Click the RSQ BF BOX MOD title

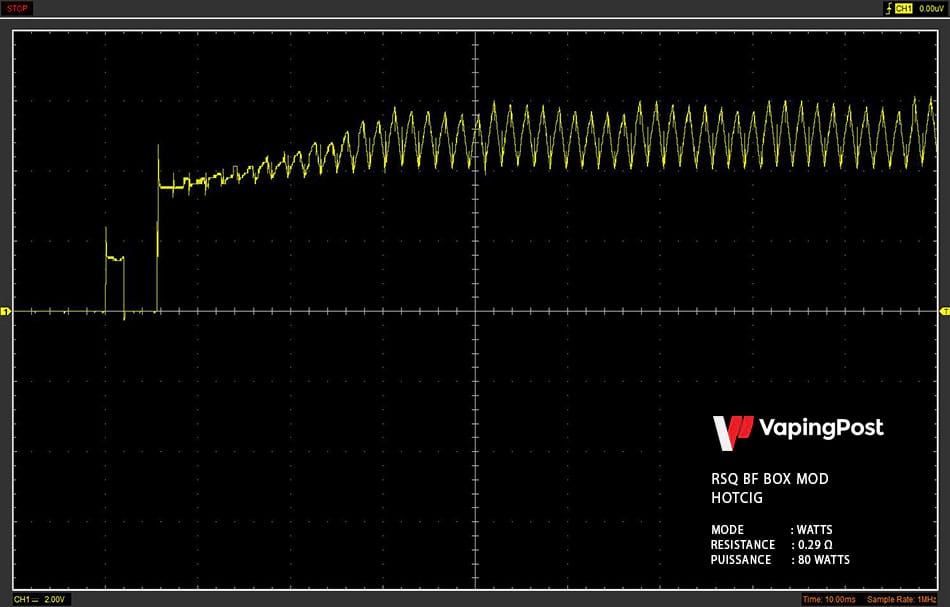click(769, 479)
